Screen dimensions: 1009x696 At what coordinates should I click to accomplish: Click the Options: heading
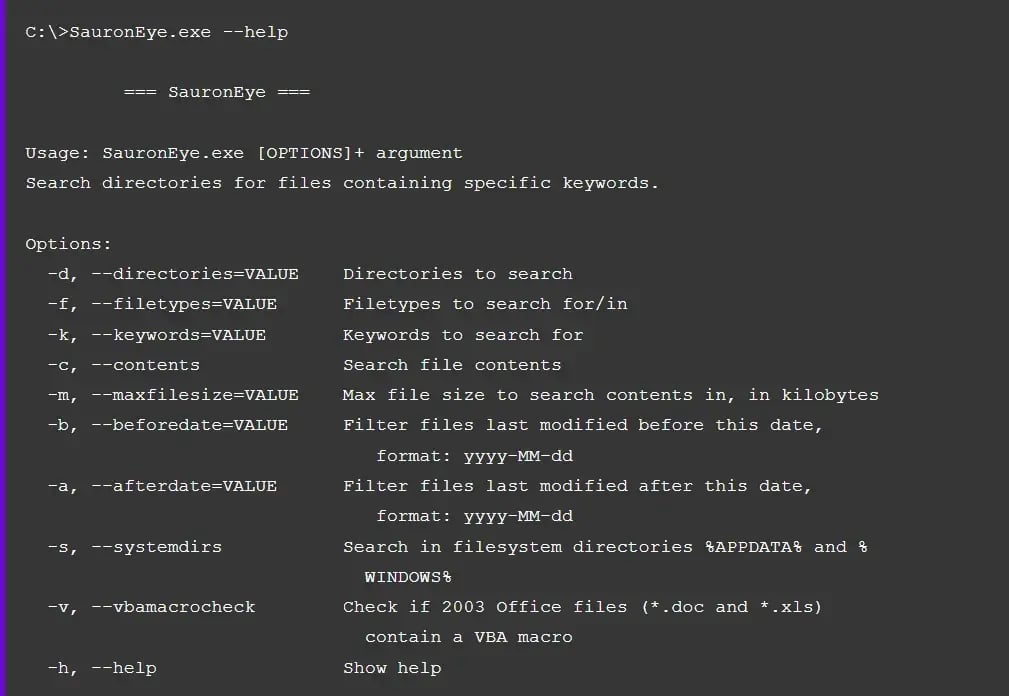click(x=68, y=244)
